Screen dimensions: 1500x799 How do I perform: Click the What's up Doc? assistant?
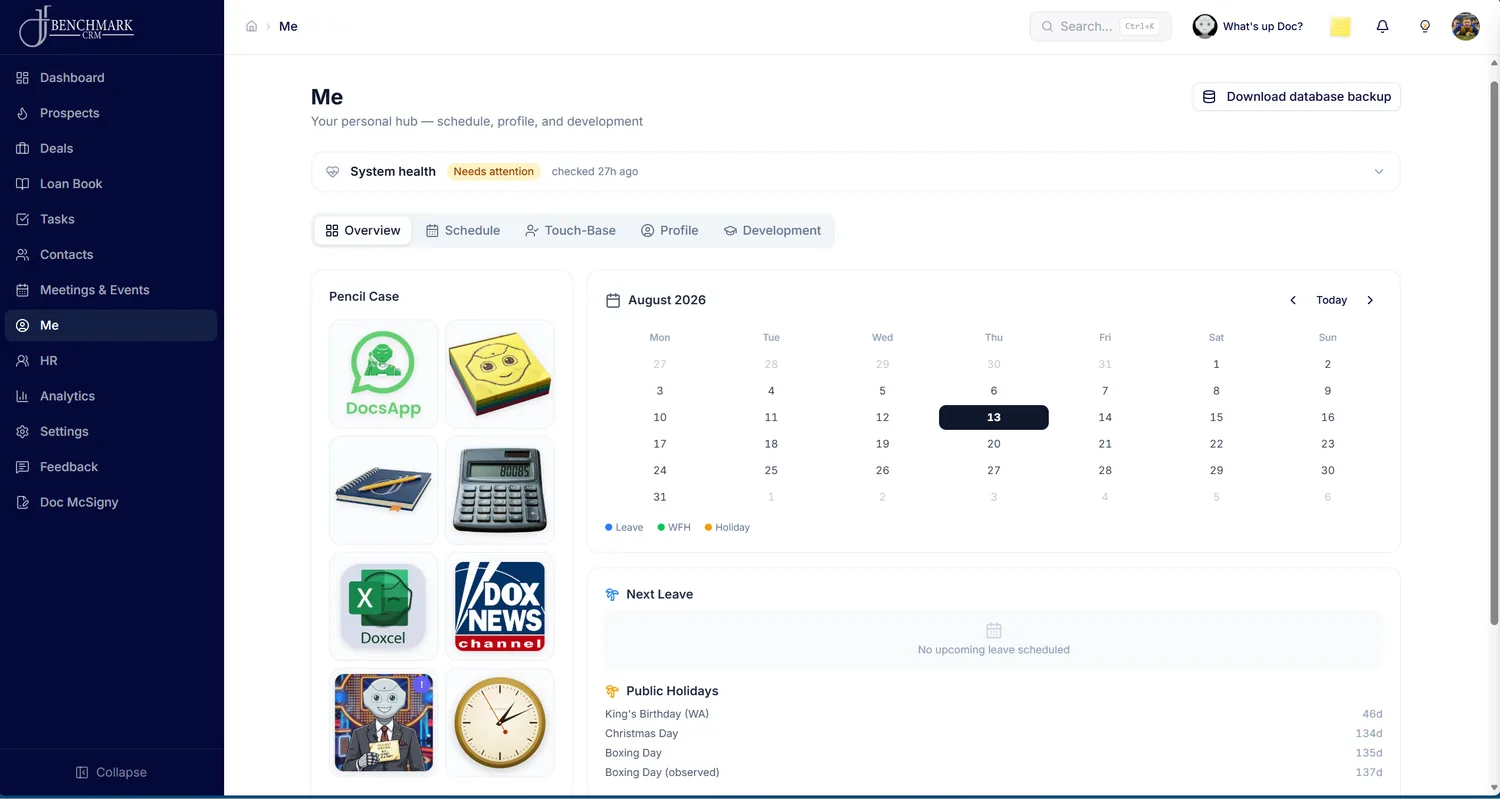coord(1248,27)
